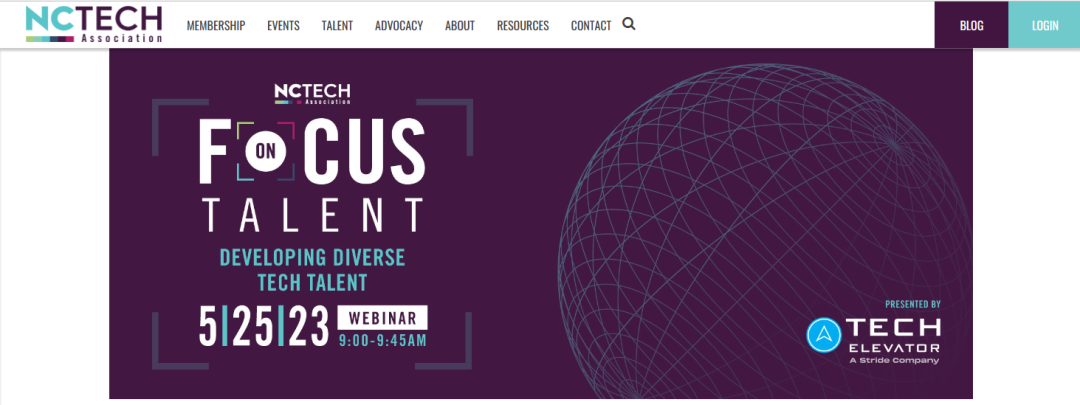Open the Advocacy menu

(399, 25)
